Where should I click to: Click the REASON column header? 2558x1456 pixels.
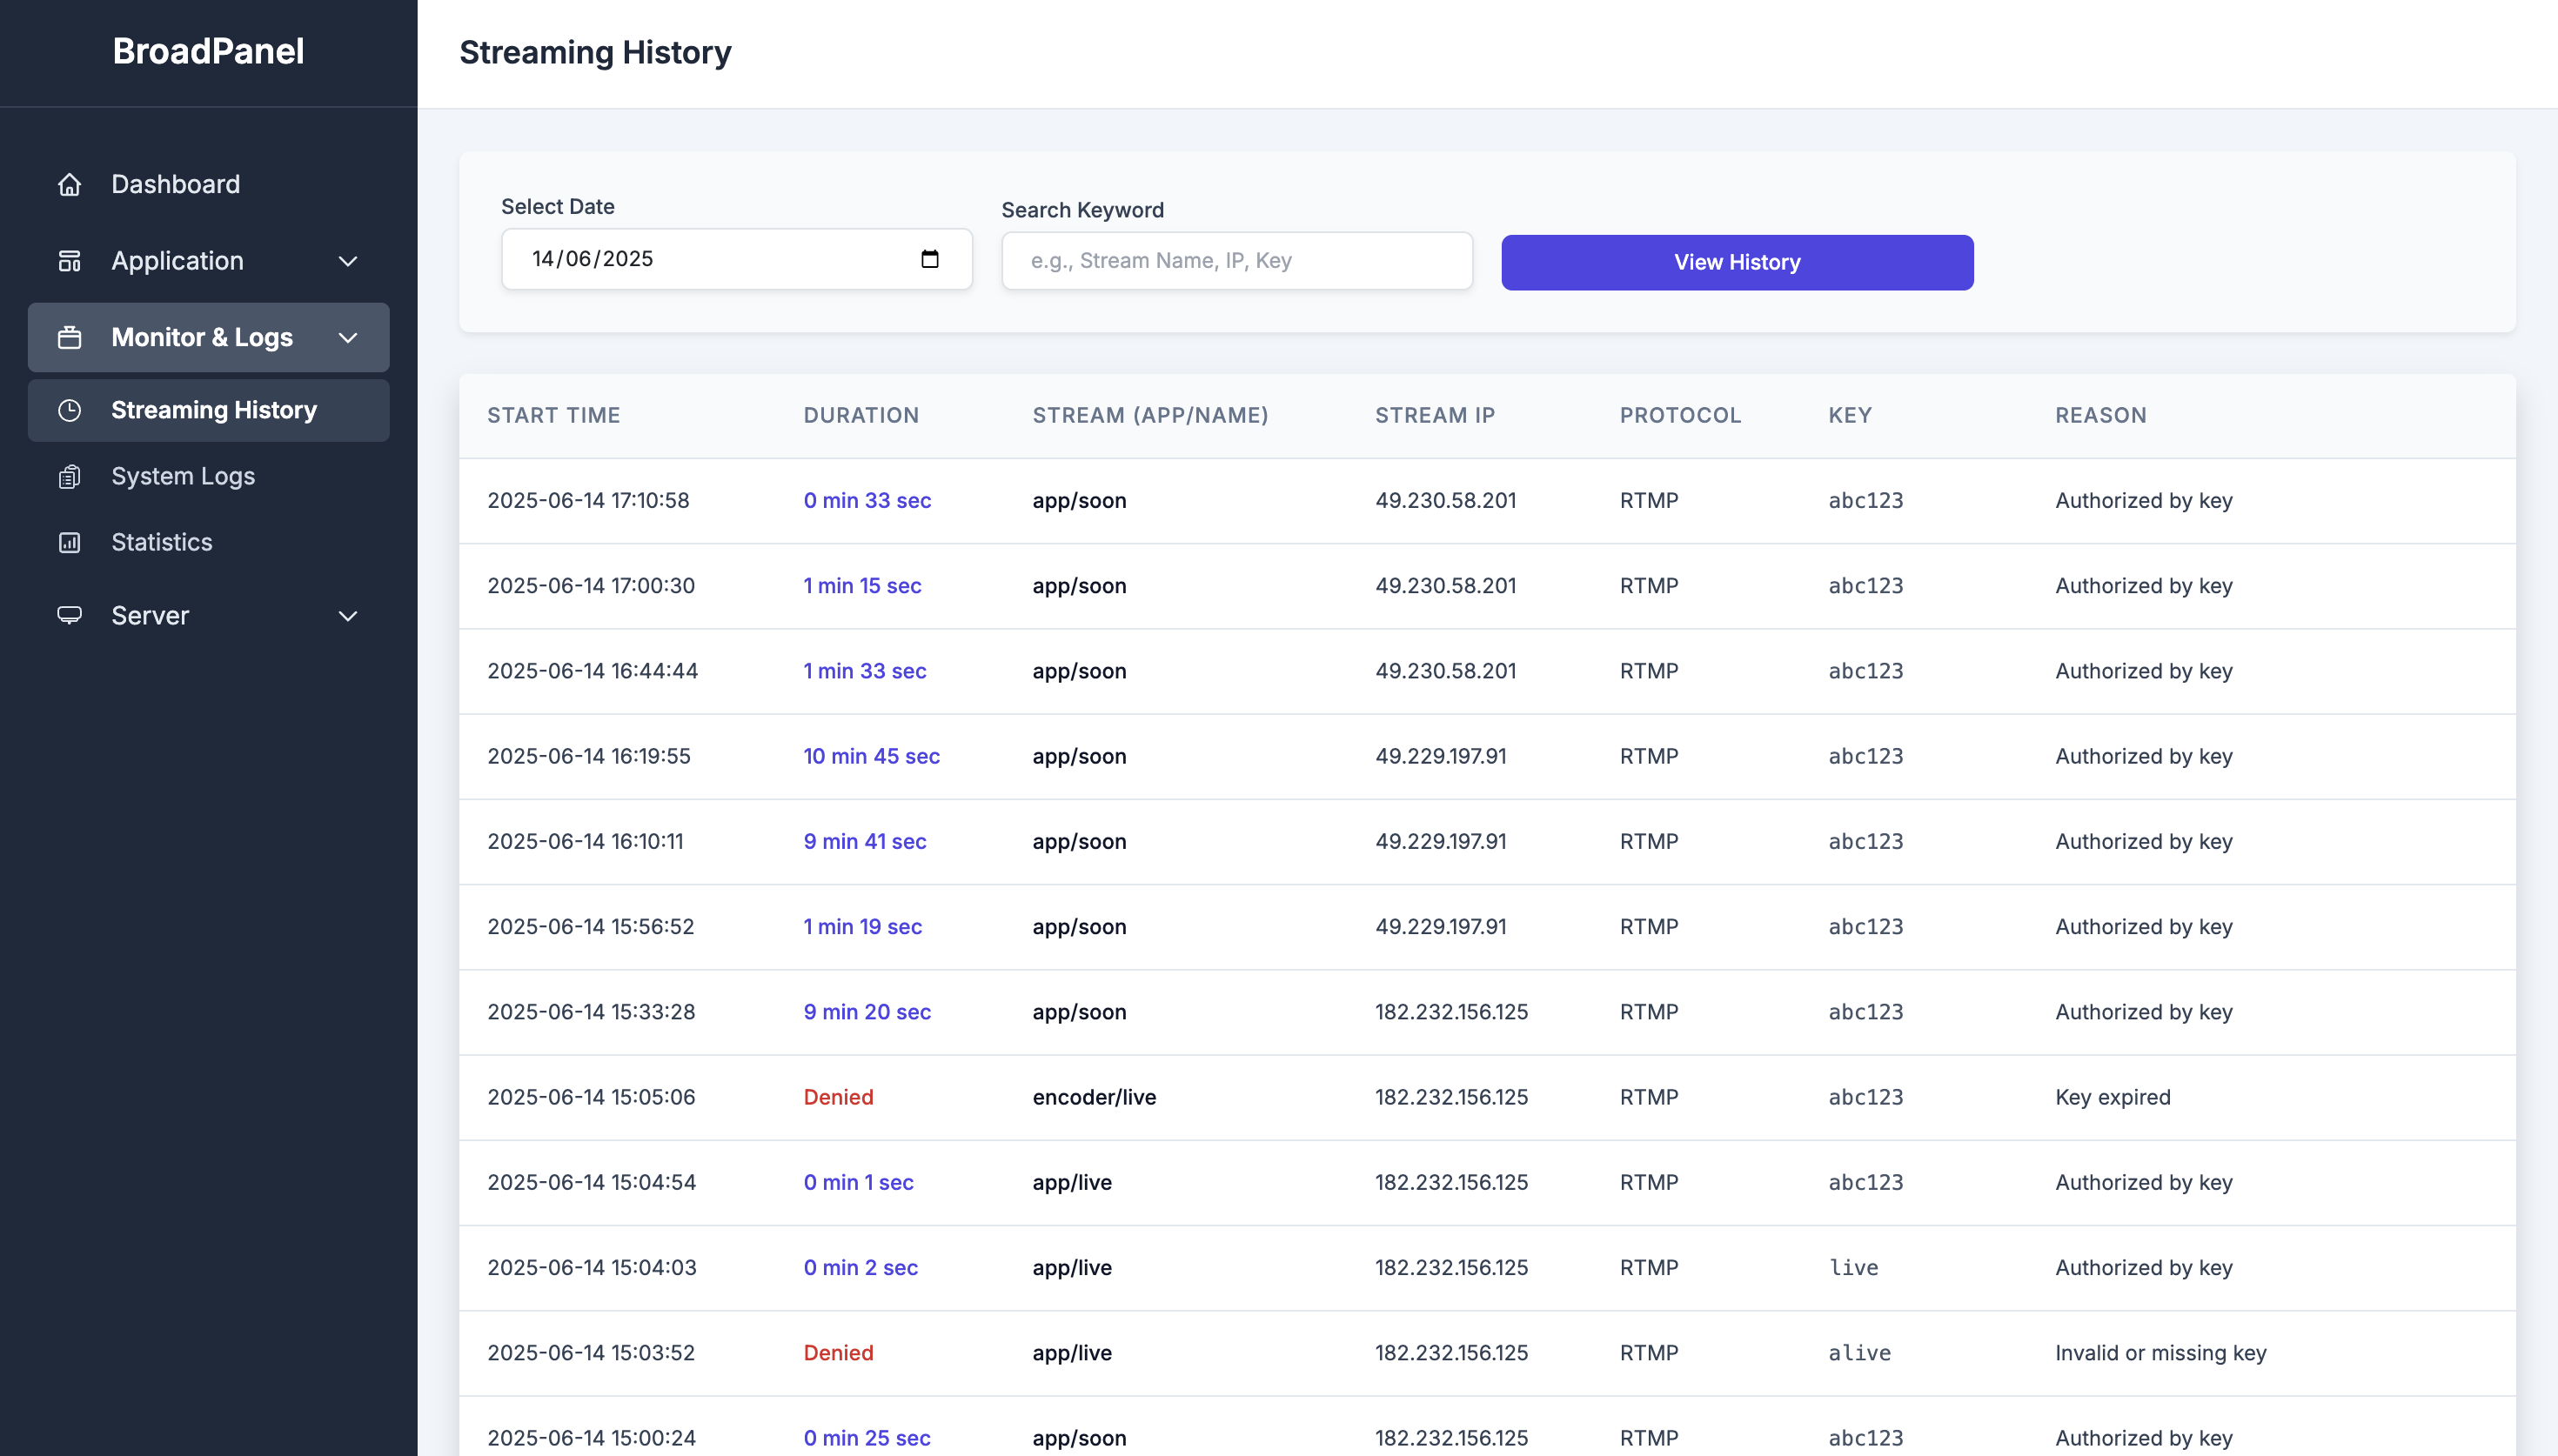2101,415
